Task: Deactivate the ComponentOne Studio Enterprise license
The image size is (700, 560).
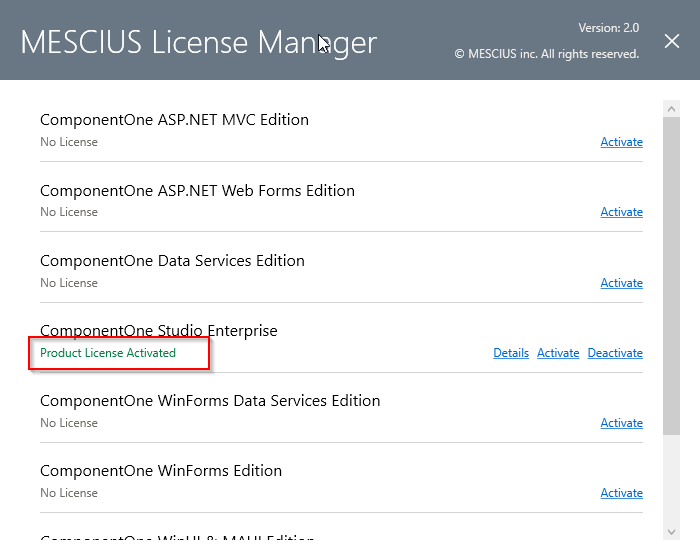Action: tap(615, 353)
